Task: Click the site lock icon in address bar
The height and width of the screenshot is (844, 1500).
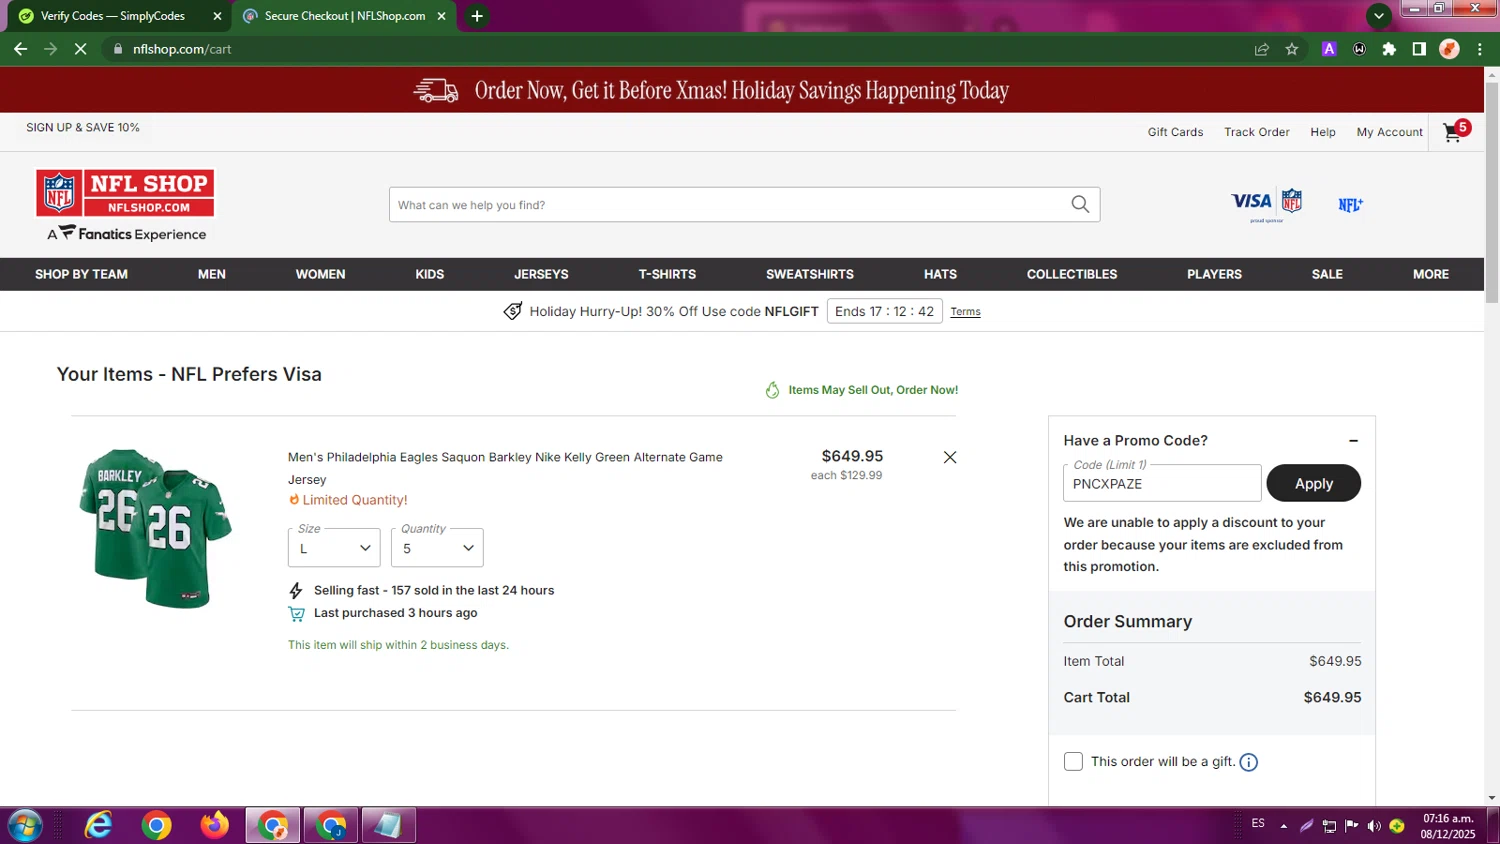Action: pyautogui.click(x=118, y=49)
